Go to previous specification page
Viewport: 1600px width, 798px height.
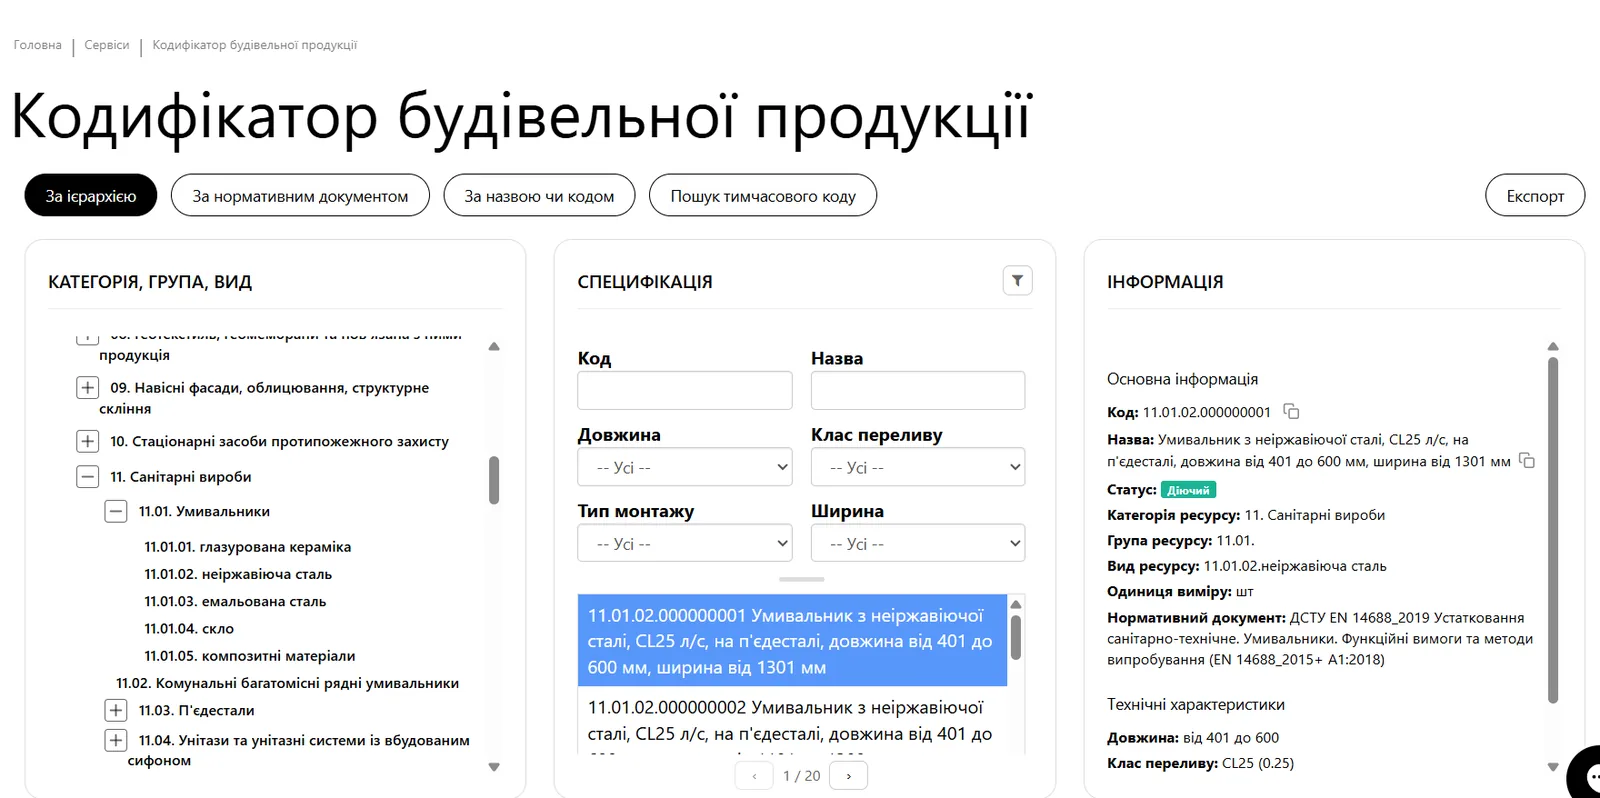click(754, 776)
